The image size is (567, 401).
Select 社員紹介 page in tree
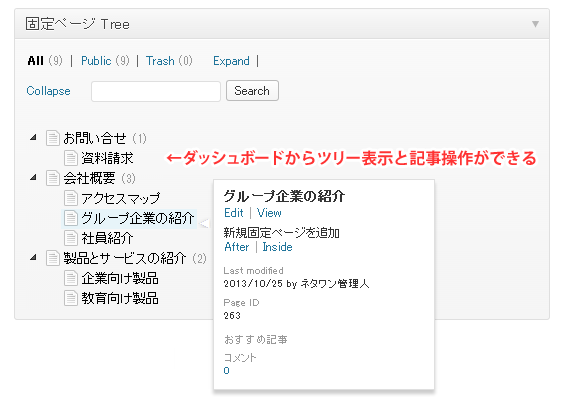click(107, 238)
